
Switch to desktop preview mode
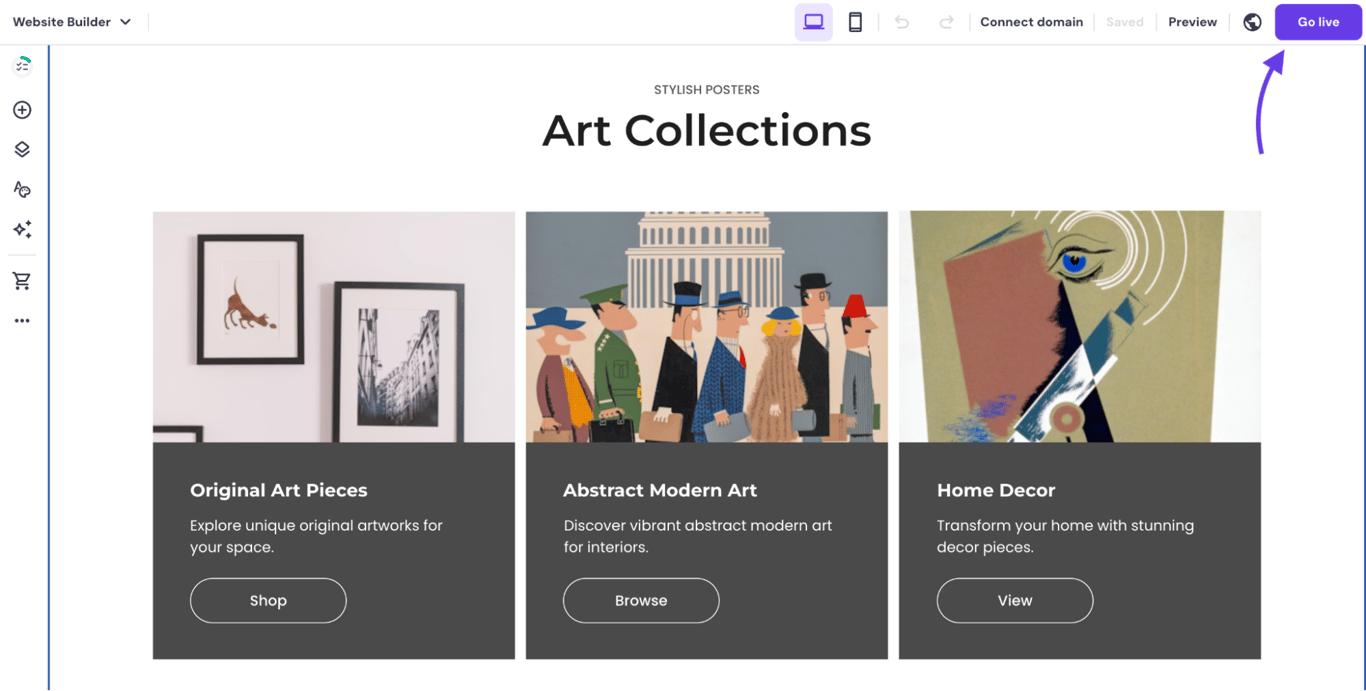[x=813, y=21]
